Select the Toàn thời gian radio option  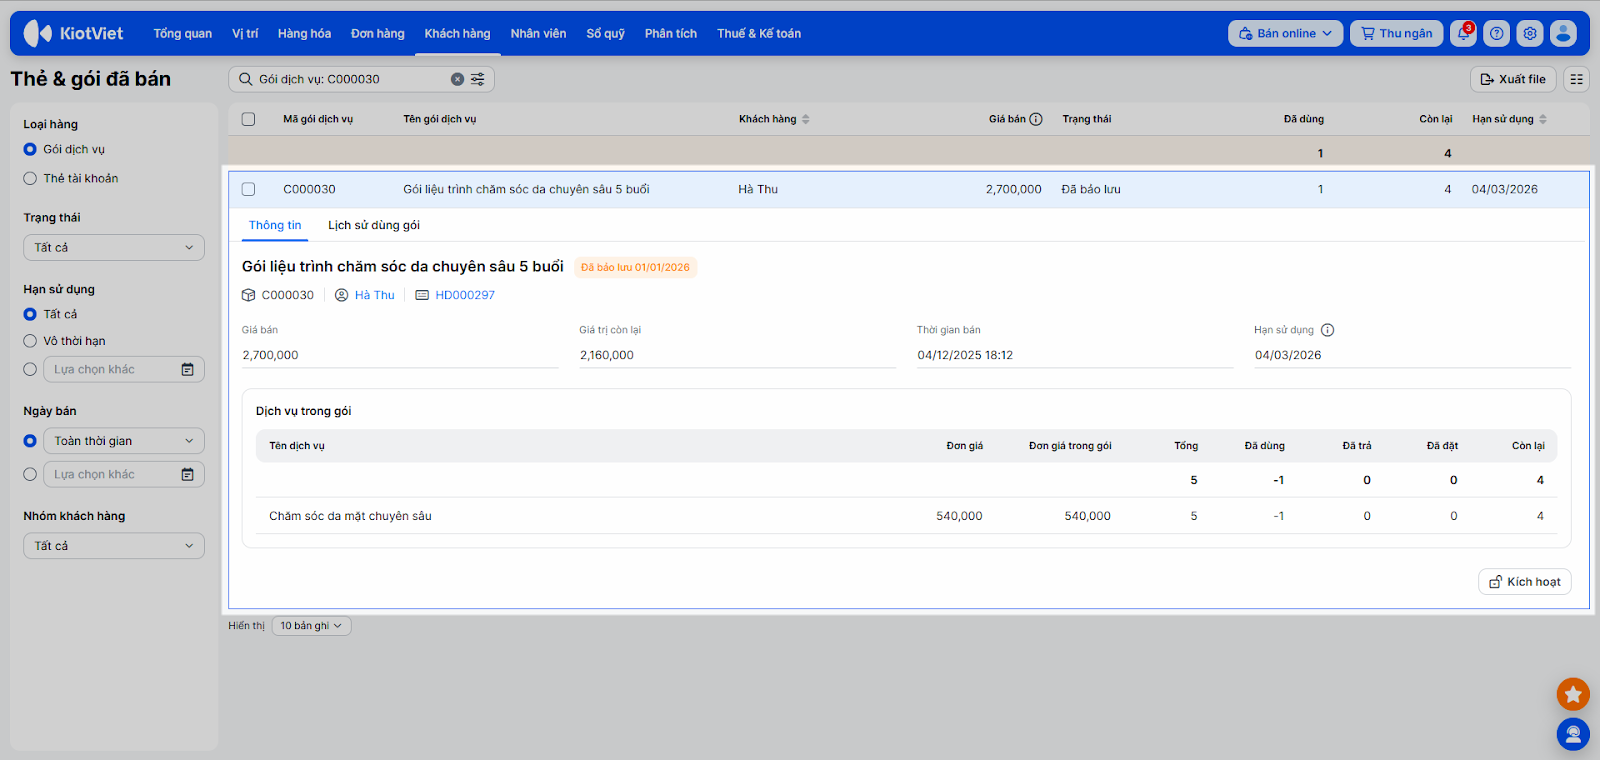tap(30, 441)
